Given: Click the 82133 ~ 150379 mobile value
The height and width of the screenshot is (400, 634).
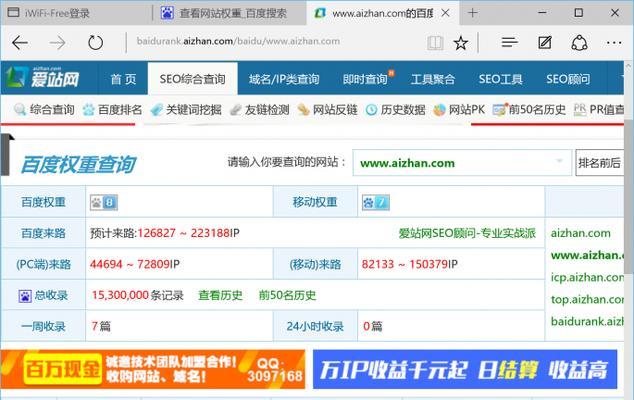Looking at the screenshot, I should pos(404,265).
